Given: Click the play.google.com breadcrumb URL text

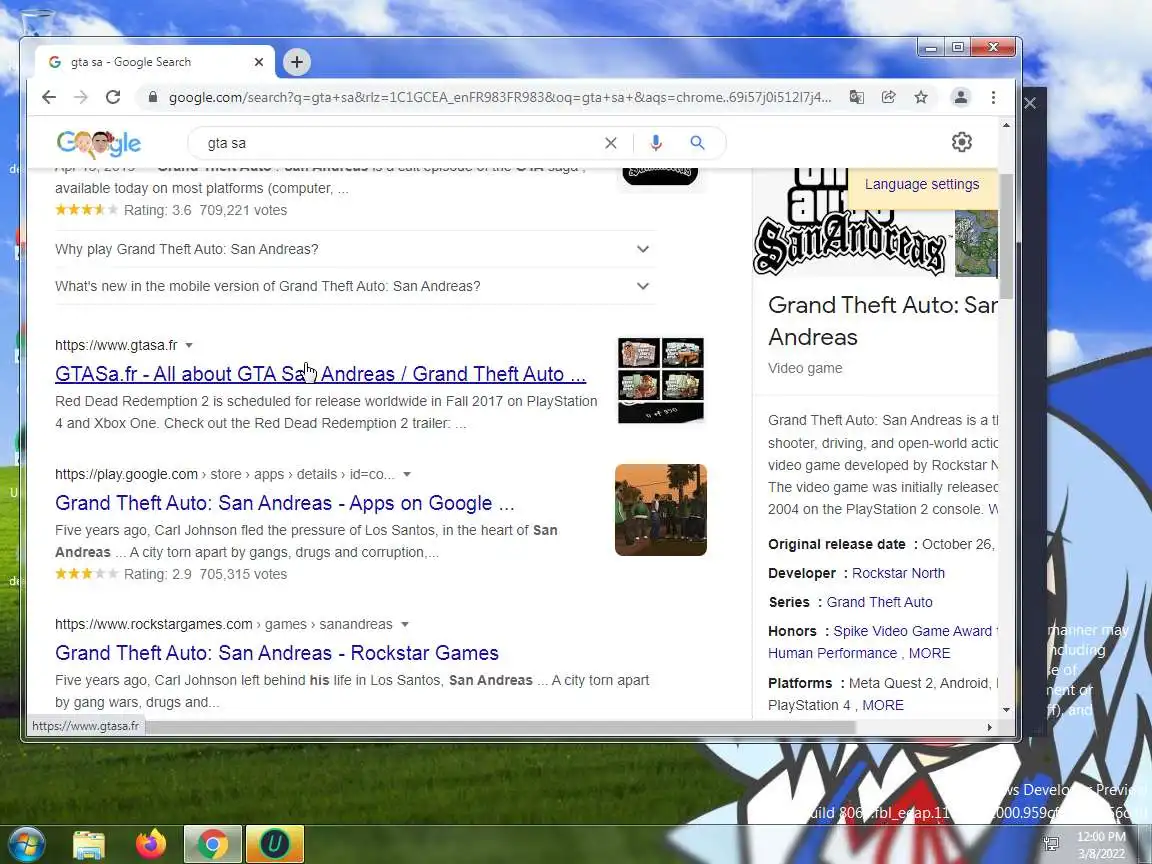Looking at the screenshot, I should 225,475.
